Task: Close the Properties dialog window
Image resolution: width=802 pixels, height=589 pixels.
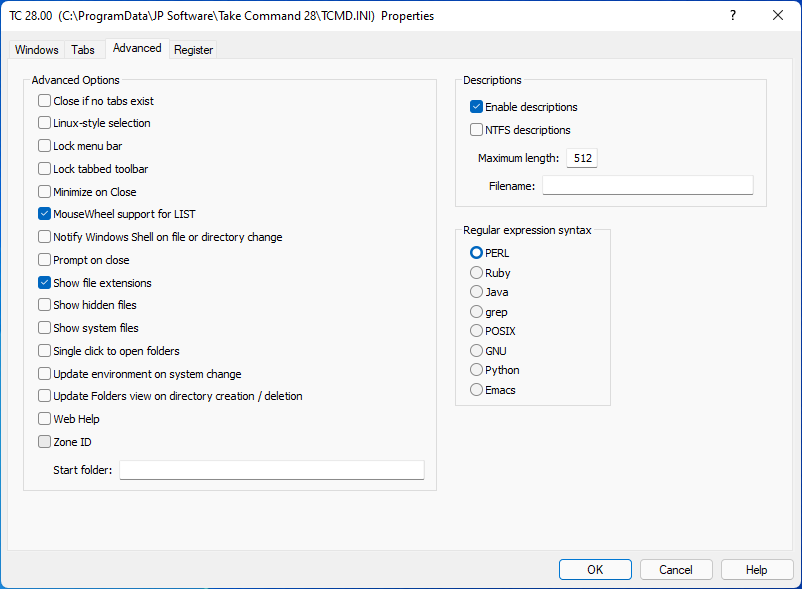Action: 778,15
